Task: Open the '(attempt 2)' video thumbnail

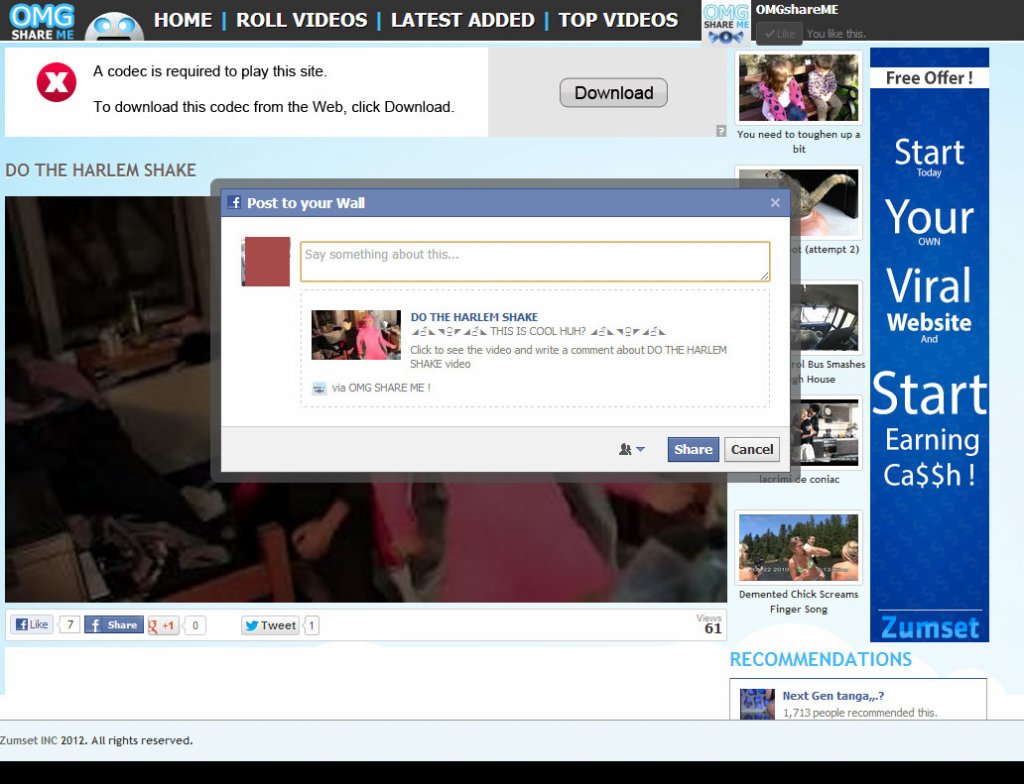Action: [826, 203]
